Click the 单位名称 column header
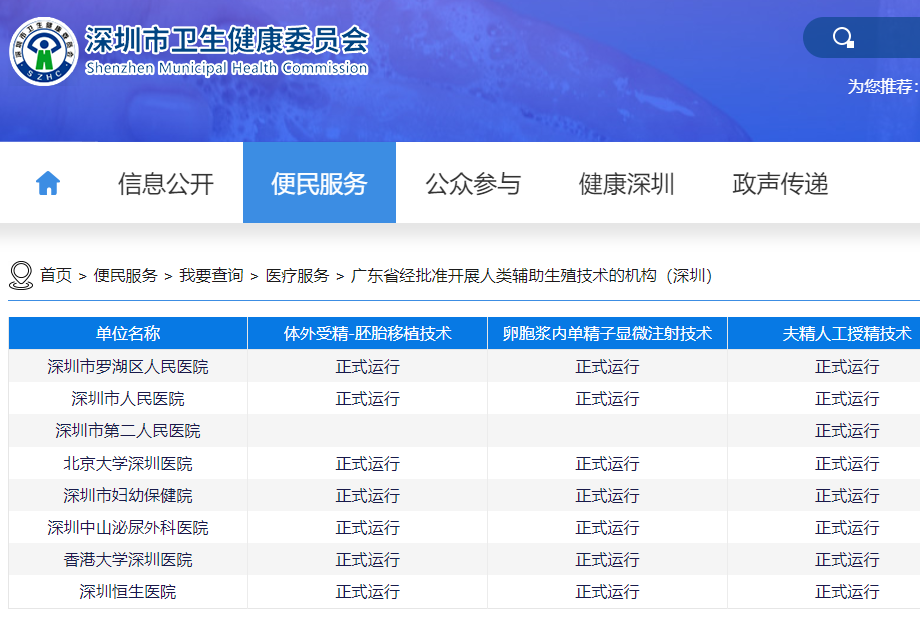This screenshot has width=920, height=624. 128,333
